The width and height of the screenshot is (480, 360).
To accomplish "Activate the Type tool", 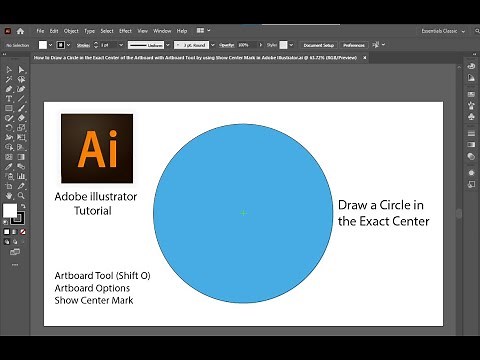I will 9,99.
